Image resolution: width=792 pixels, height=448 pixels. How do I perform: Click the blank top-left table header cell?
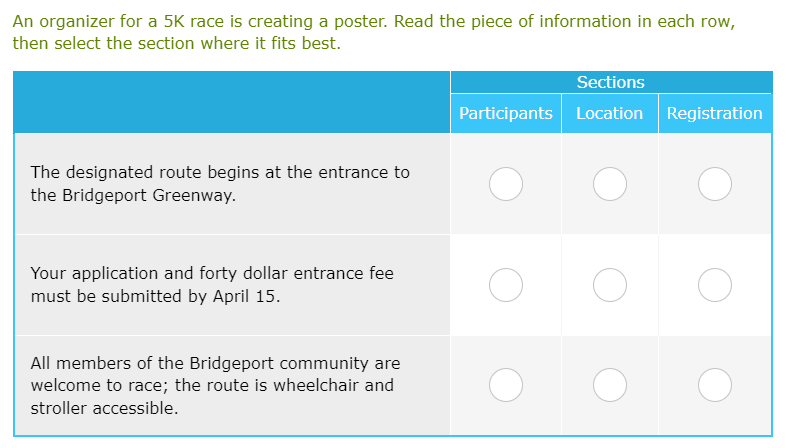tap(232, 102)
